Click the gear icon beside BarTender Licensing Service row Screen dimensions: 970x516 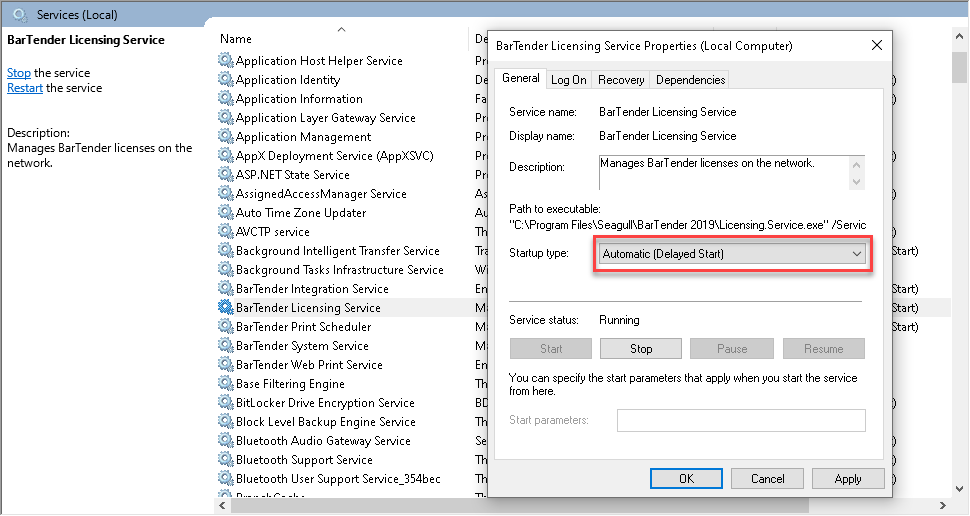click(x=225, y=307)
